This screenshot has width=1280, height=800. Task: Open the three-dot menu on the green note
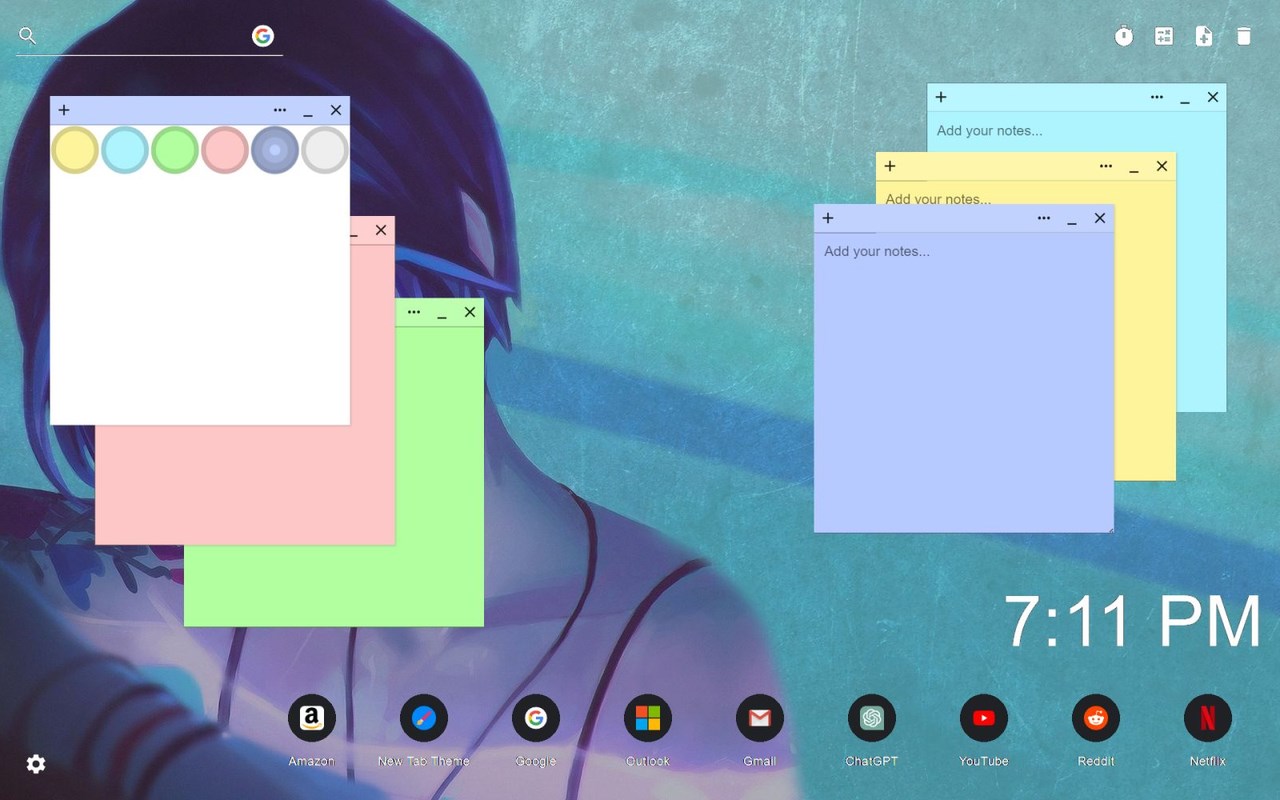point(414,312)
